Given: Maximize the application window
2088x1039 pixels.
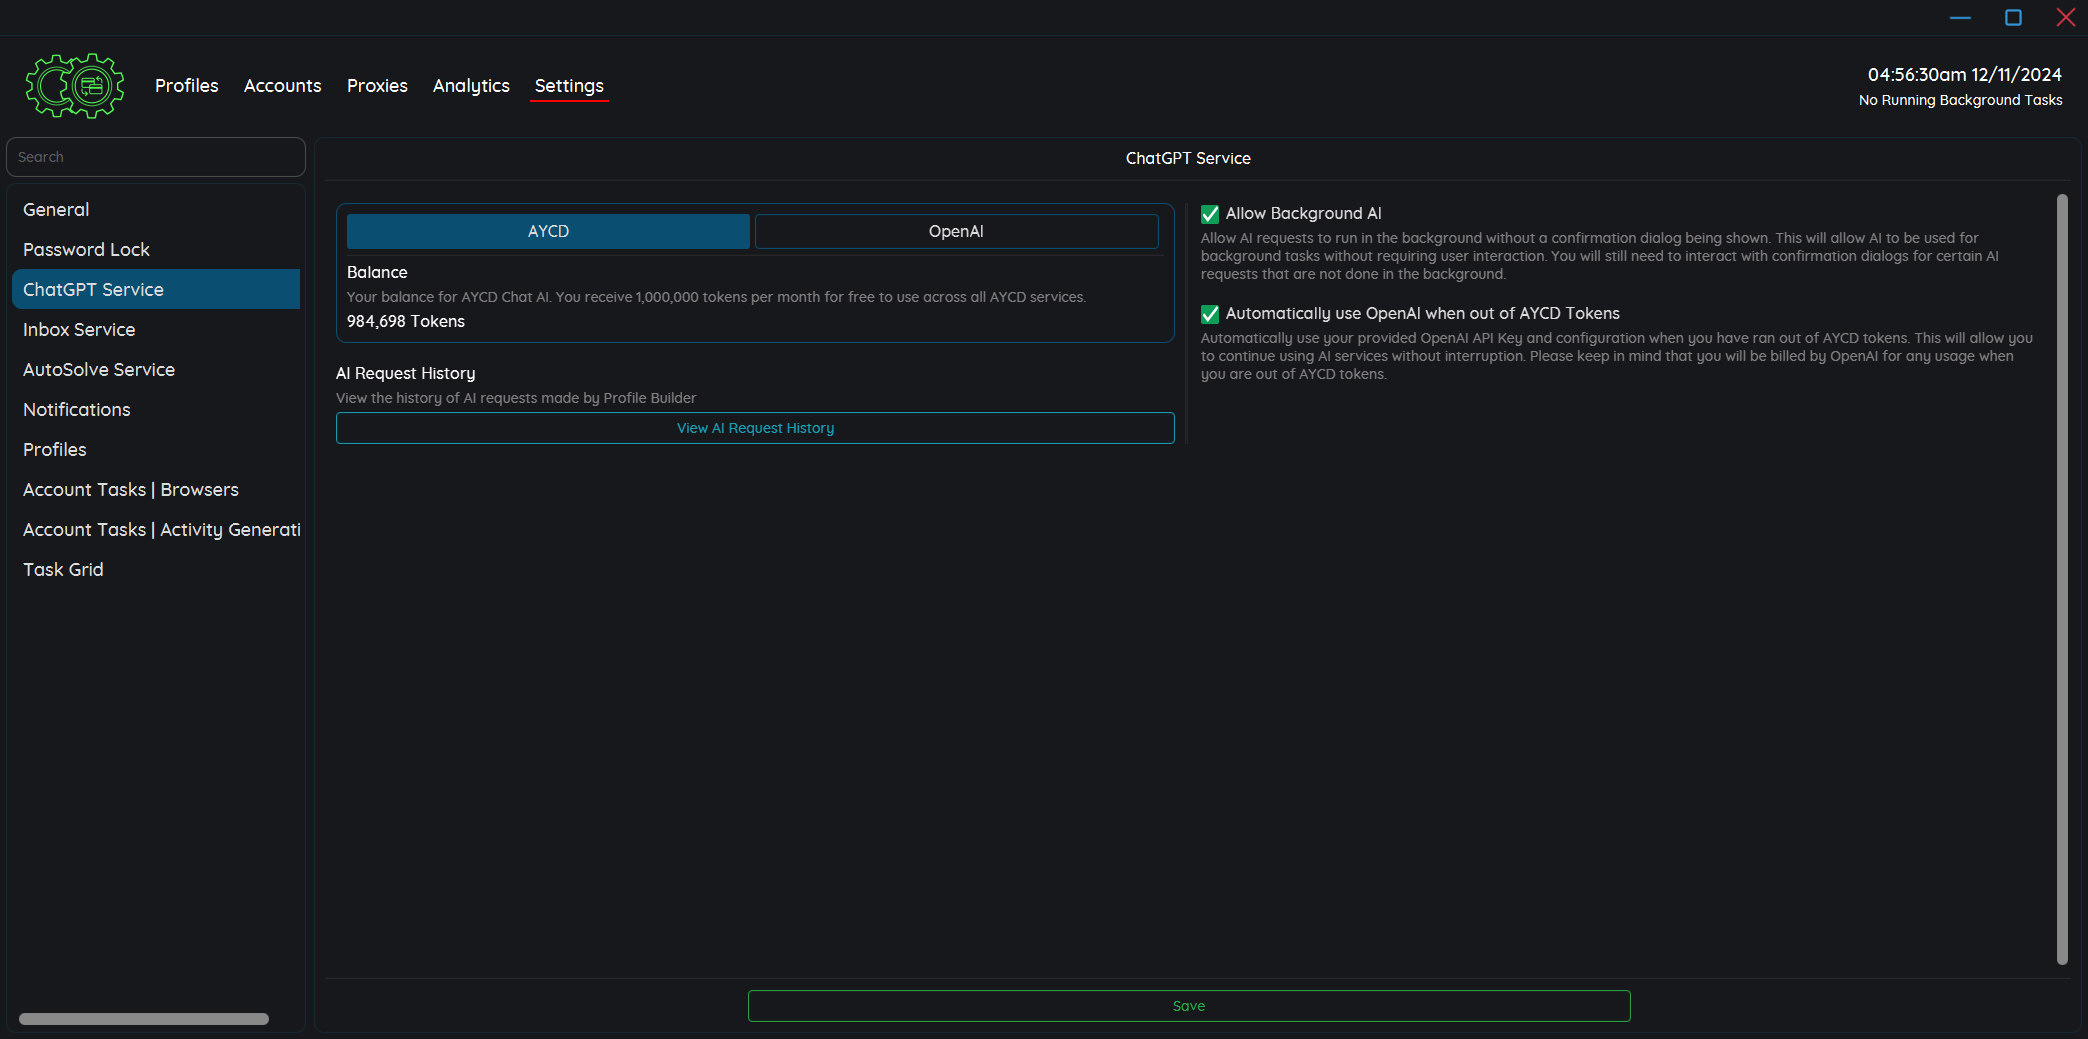Looking at the screenshot, I should [x=2013, y=17].
